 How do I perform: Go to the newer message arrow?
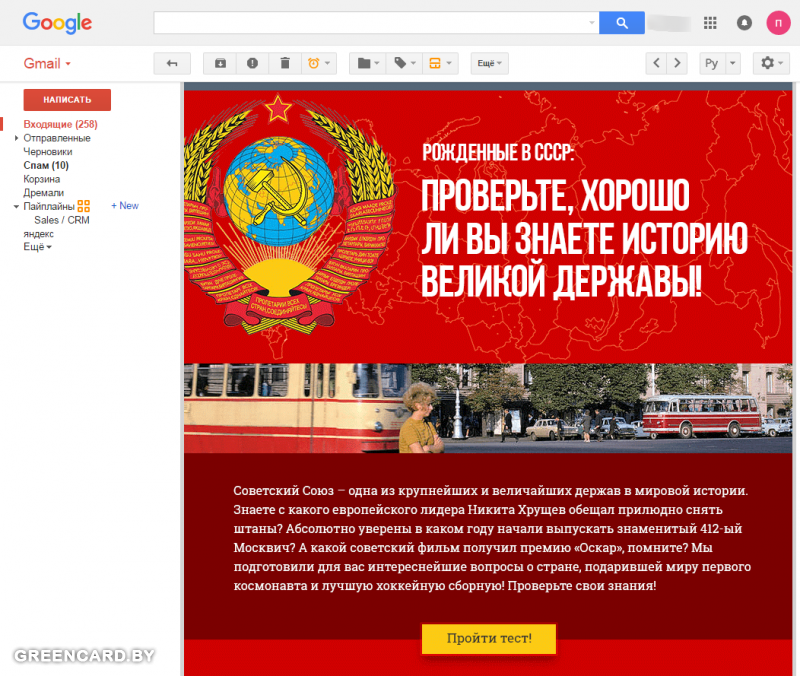pos(656,63)
